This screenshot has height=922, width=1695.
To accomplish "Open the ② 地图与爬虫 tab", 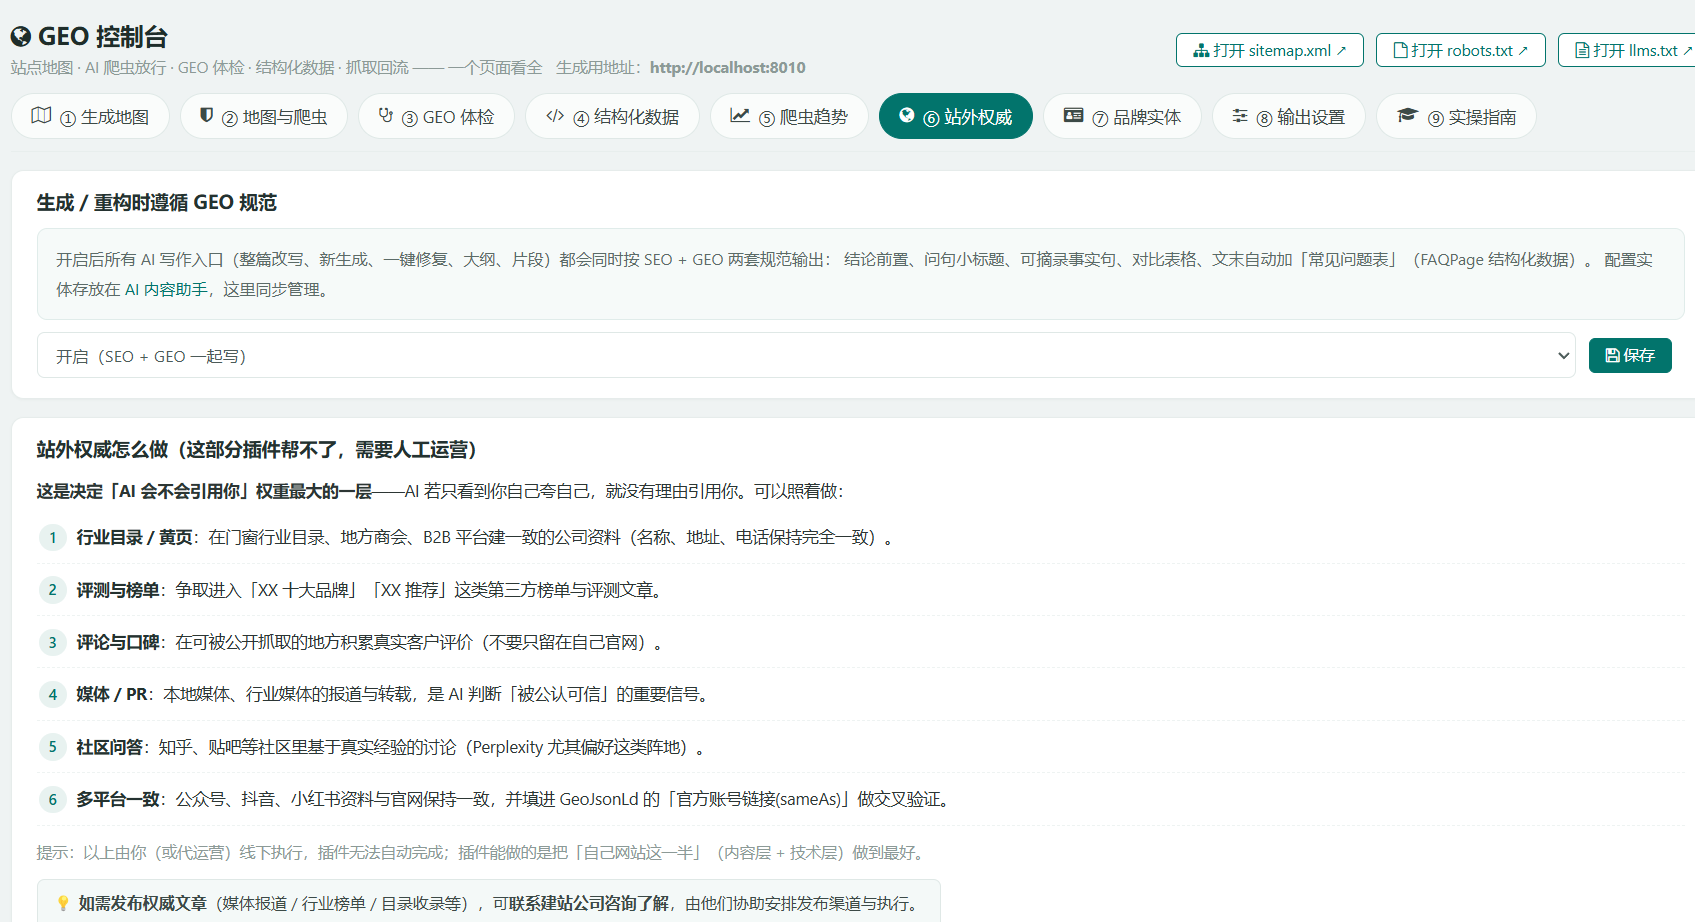I will point(264,116).
